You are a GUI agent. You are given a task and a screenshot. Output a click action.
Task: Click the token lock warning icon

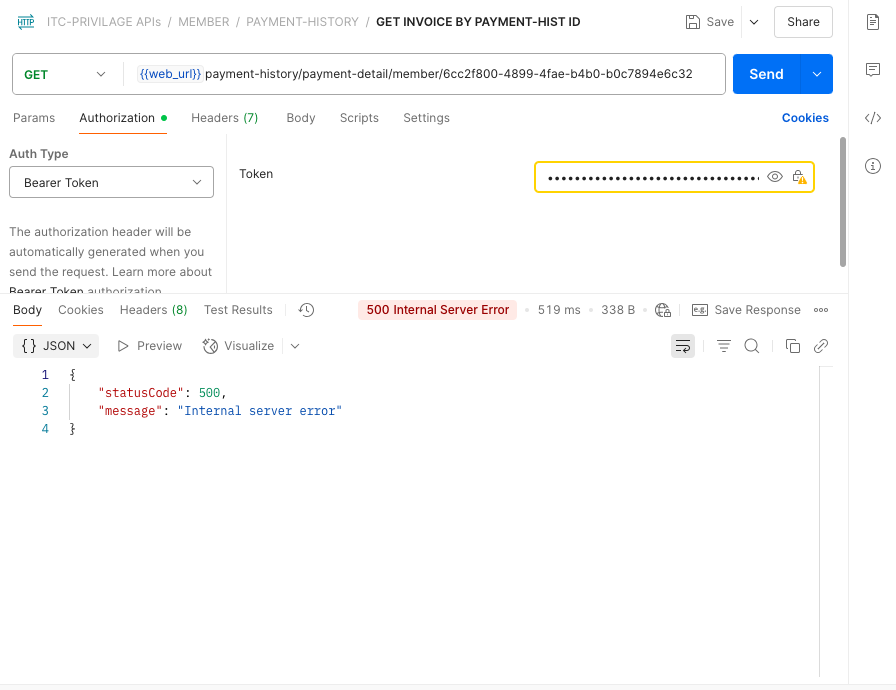799,177
